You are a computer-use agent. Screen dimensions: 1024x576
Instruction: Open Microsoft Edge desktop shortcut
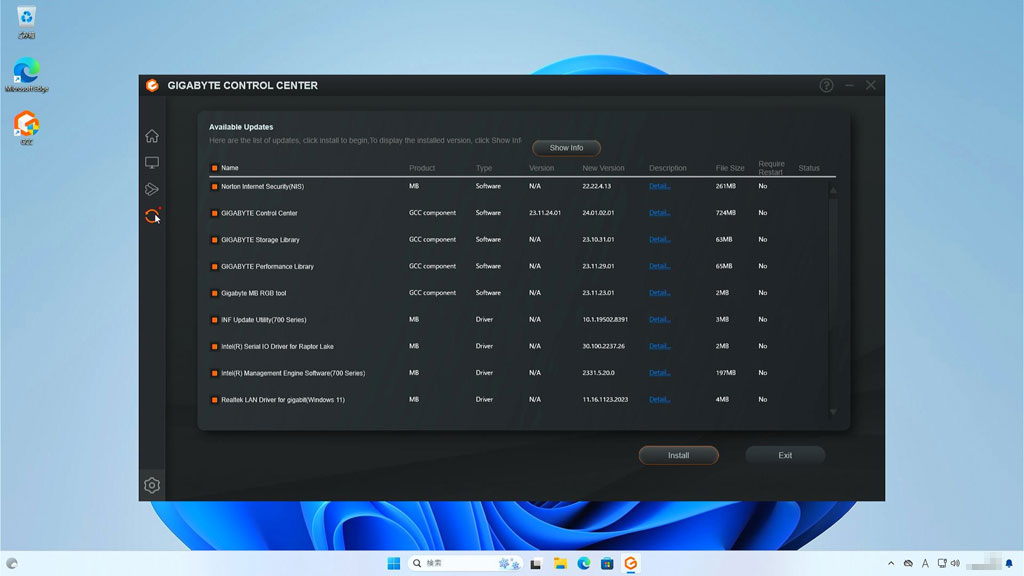coord(26,74)
